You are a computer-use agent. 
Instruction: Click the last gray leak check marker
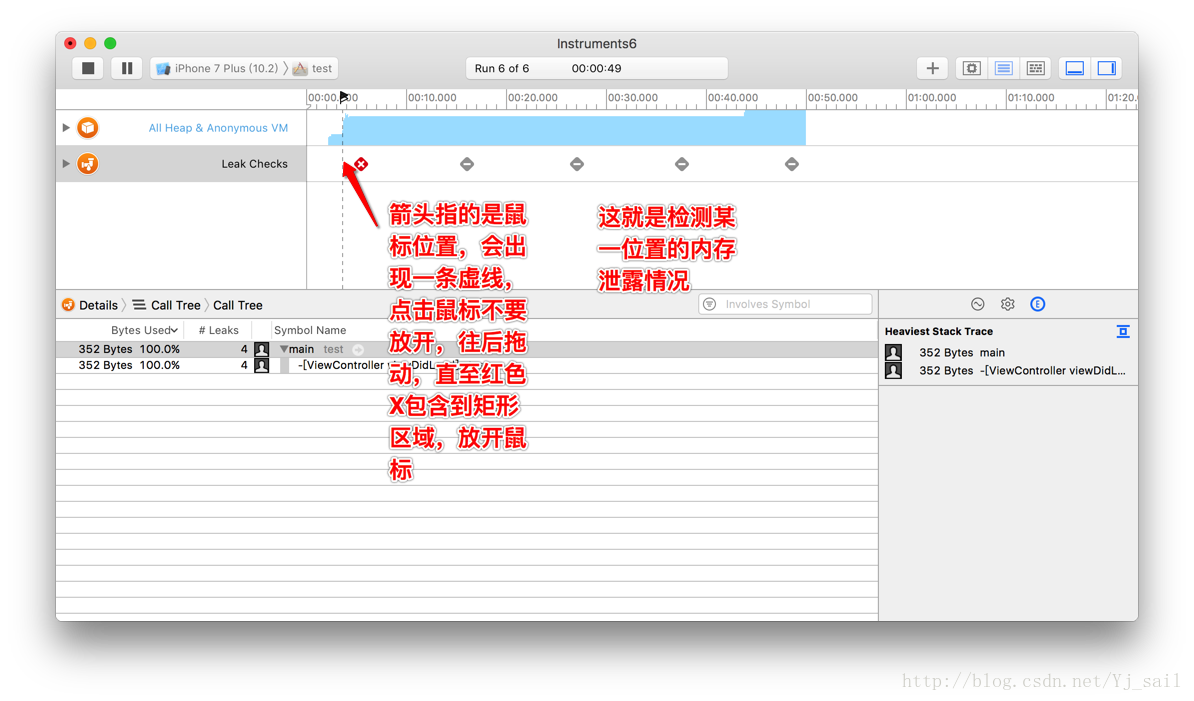792,164
